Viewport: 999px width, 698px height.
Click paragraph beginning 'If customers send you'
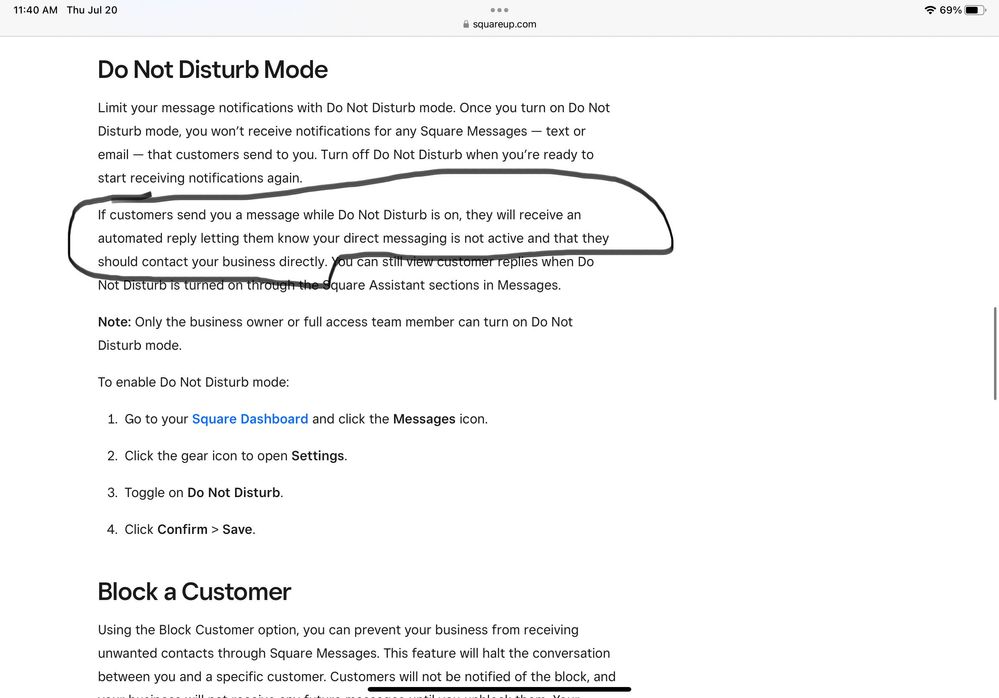[340, 238]
